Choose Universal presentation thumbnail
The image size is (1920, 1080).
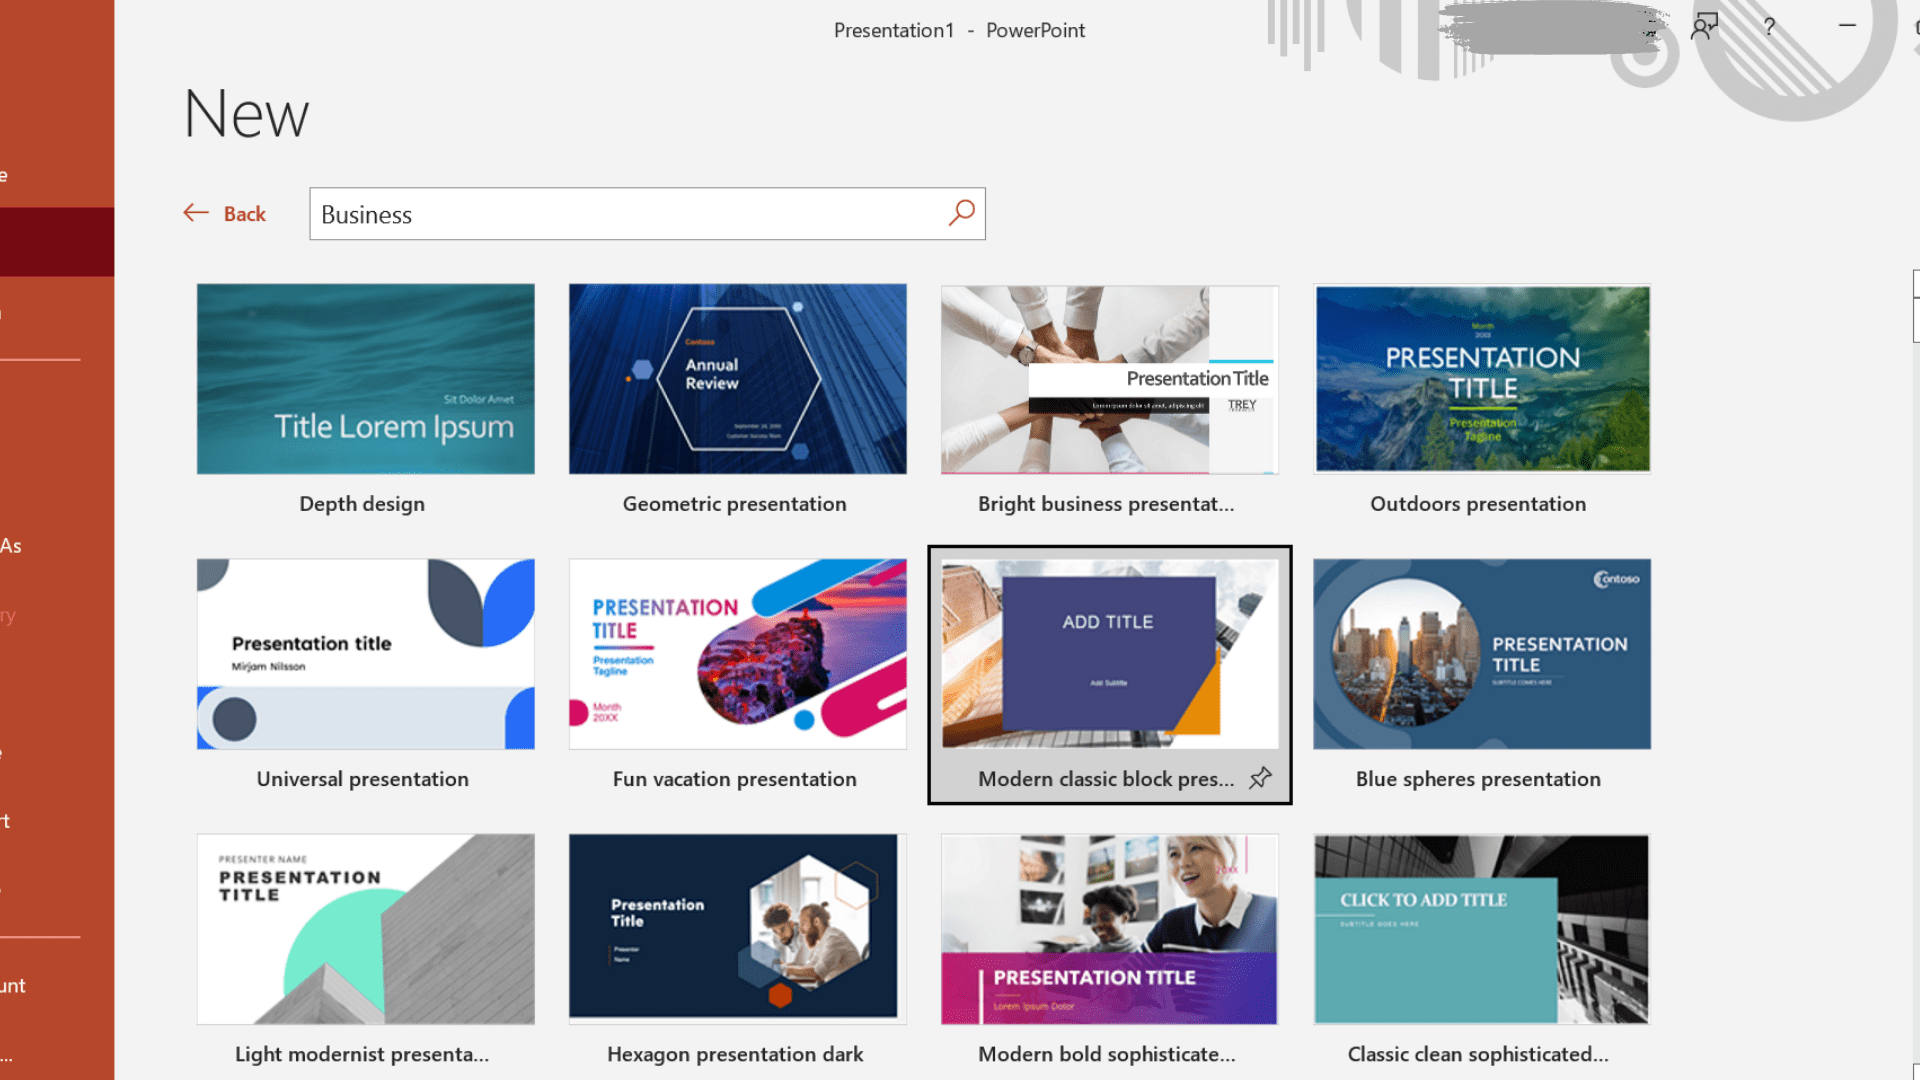pyautogui.click(x=366, y=654)
